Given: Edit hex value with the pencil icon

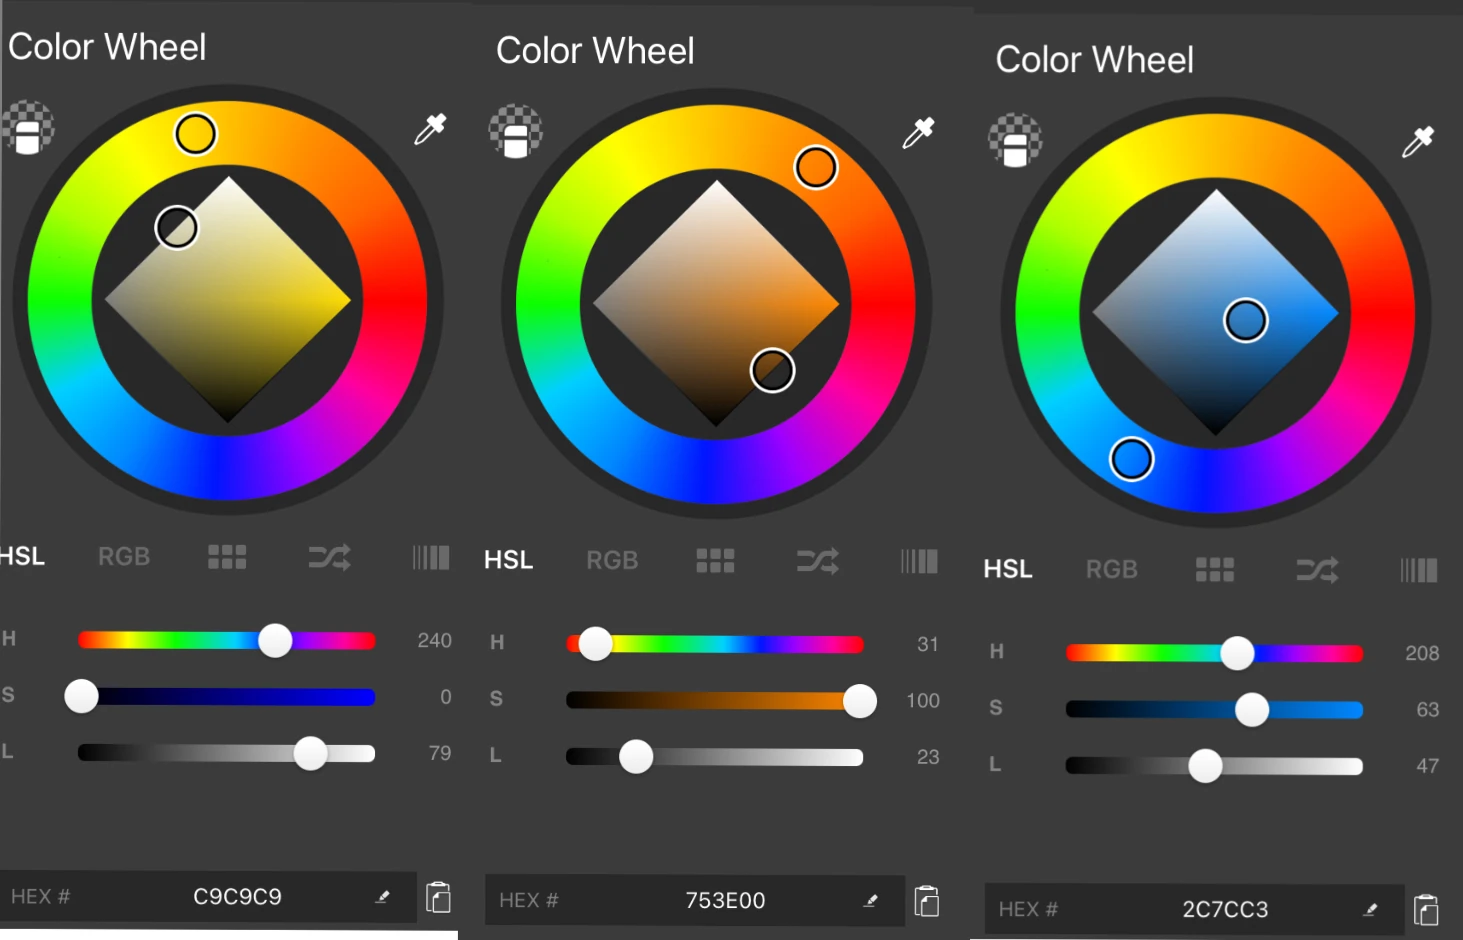Looking at the screenshot, I should [381, 897].
